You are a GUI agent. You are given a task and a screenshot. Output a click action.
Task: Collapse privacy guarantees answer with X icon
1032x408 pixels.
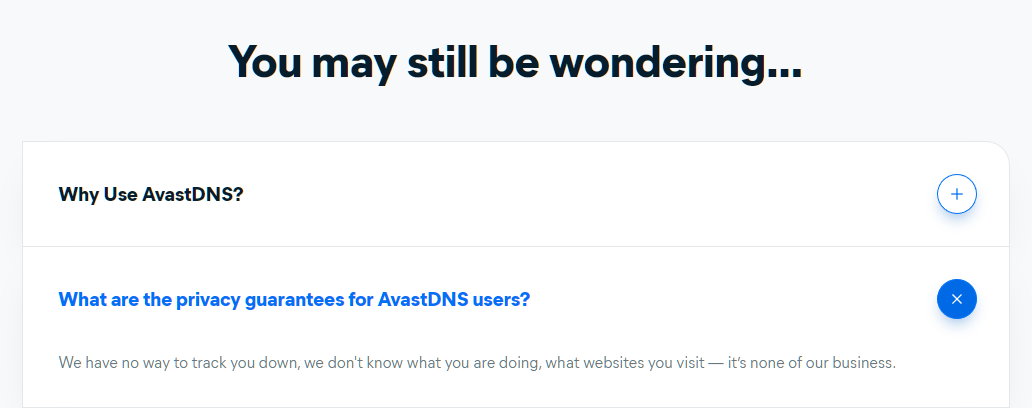coord(956,299)
